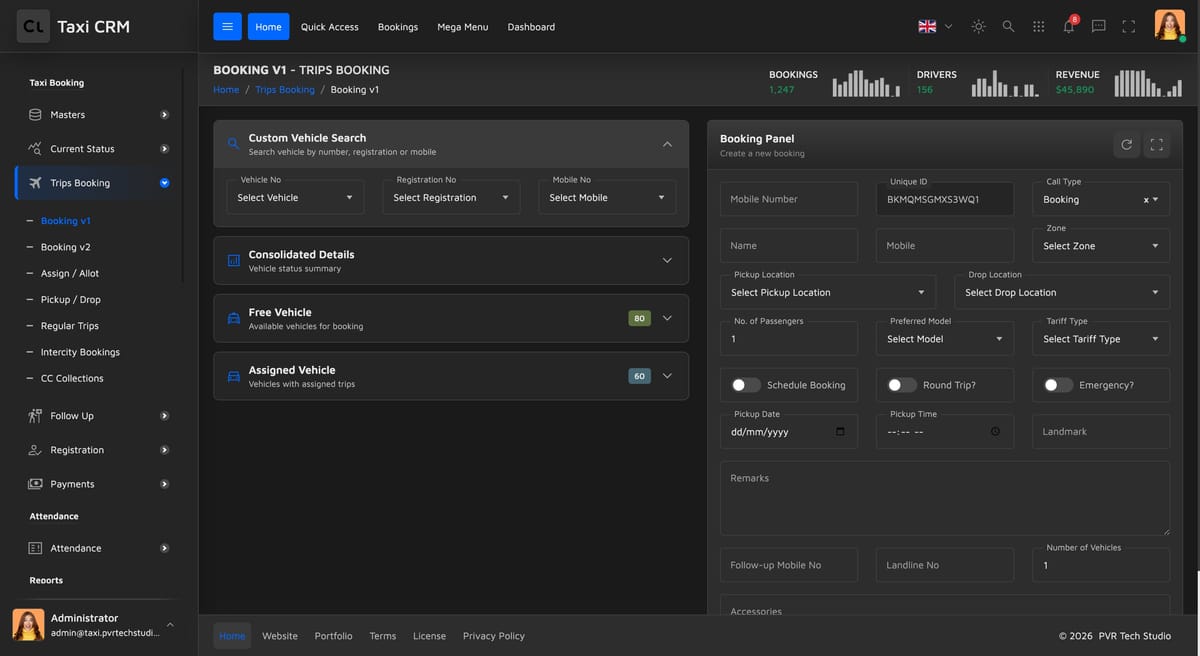Open the Pickup Location dropdown
Screen dimensions: 1200x656
(x=828, y=292)
